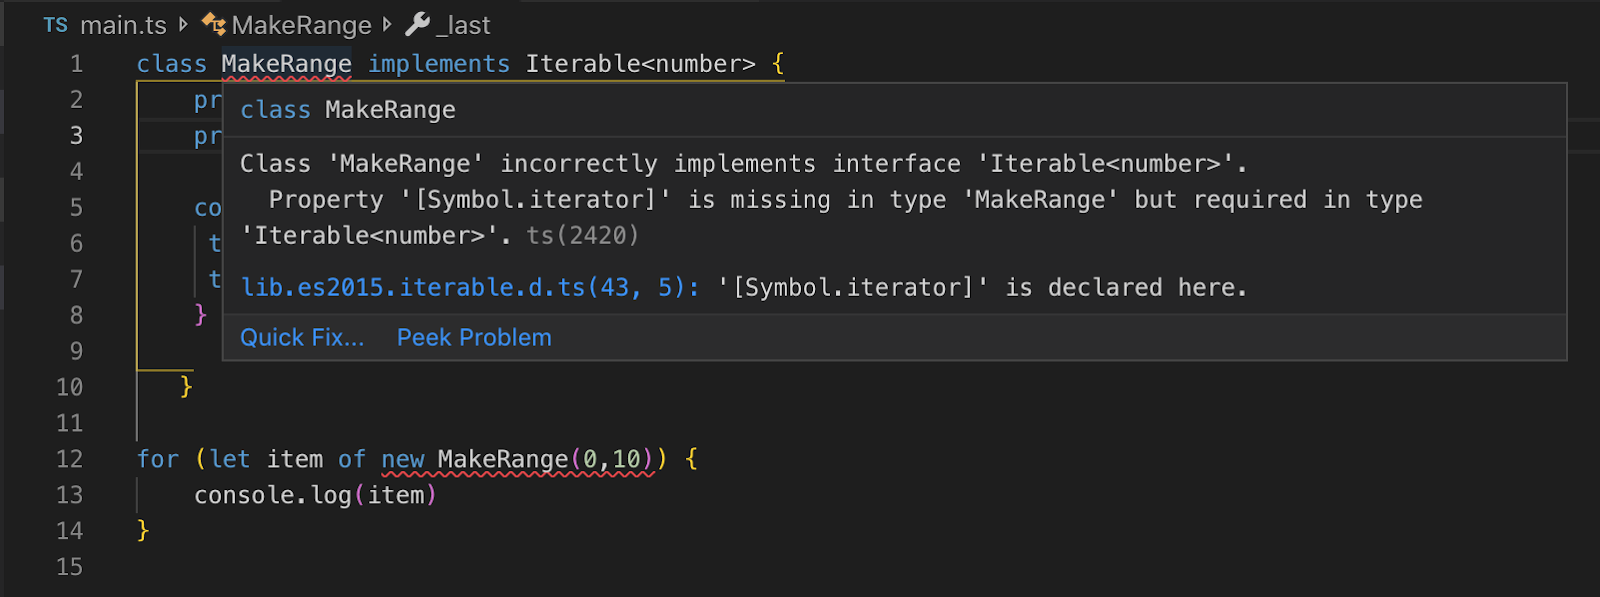Click the Iterable<number> type on line 1
This screenshot has width=1600, height=597.
click(x=640, y=64)
